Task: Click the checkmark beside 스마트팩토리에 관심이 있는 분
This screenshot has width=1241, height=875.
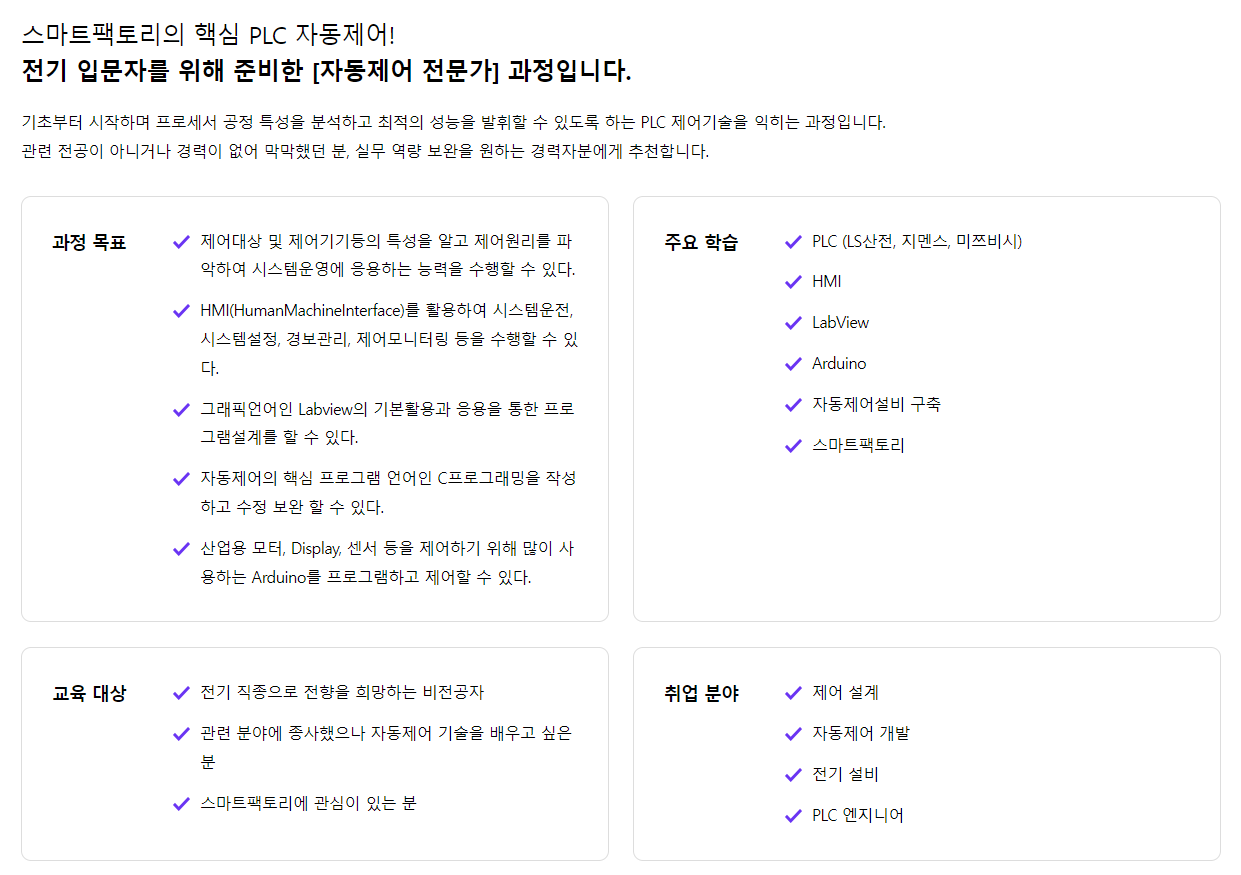Action: click(181, 803)
